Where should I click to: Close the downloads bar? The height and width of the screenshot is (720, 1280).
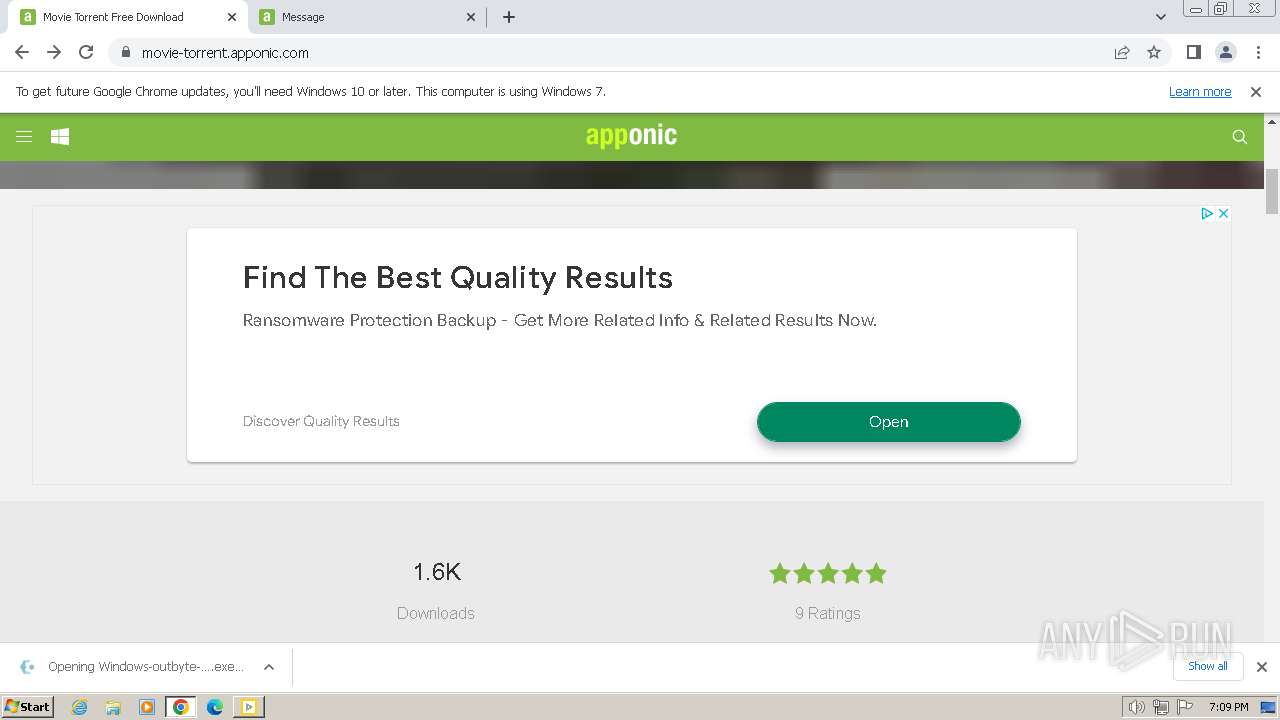tap(1262, 667)
